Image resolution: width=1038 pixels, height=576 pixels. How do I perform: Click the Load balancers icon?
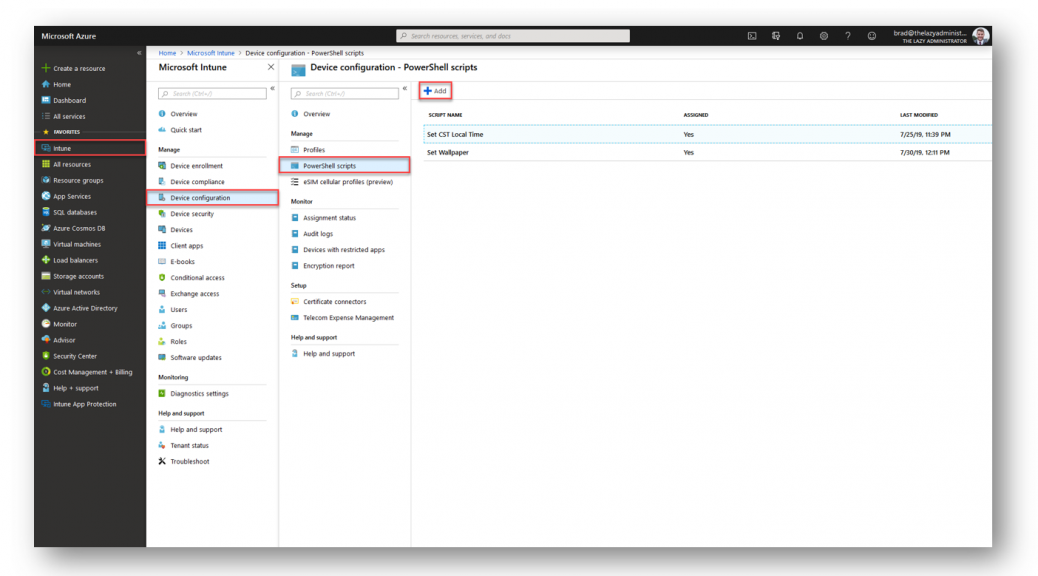click(x=46, y=260)
